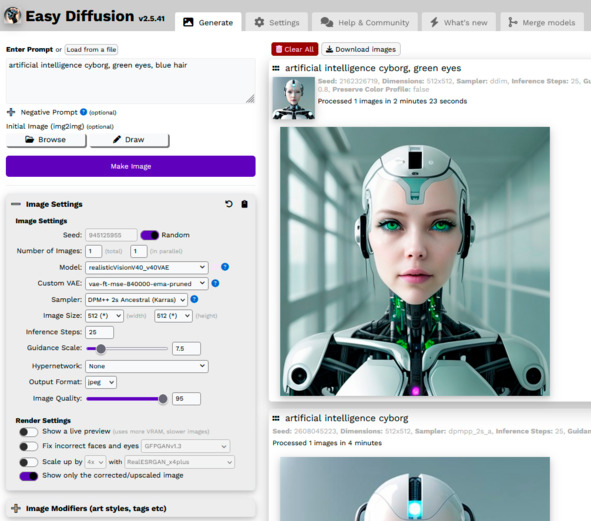The width and height of the screenshot is (591, 521).
Task: Click the Negative Prompt info icon
Action: (x=84, y=112)
